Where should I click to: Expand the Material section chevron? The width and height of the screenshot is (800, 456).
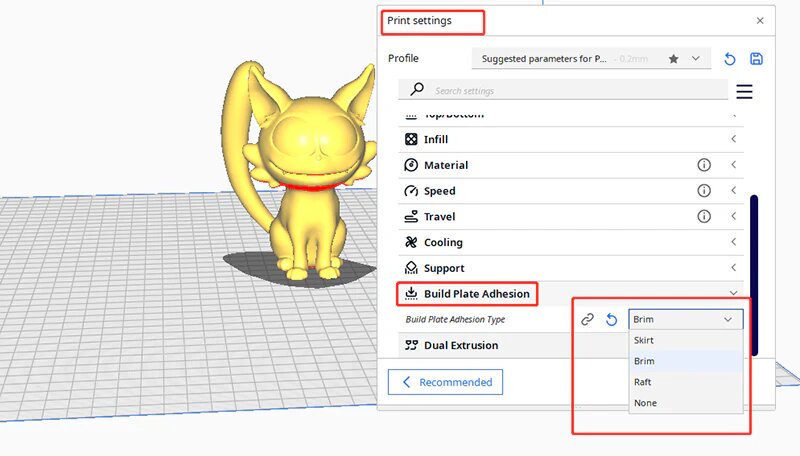point(733,164)
